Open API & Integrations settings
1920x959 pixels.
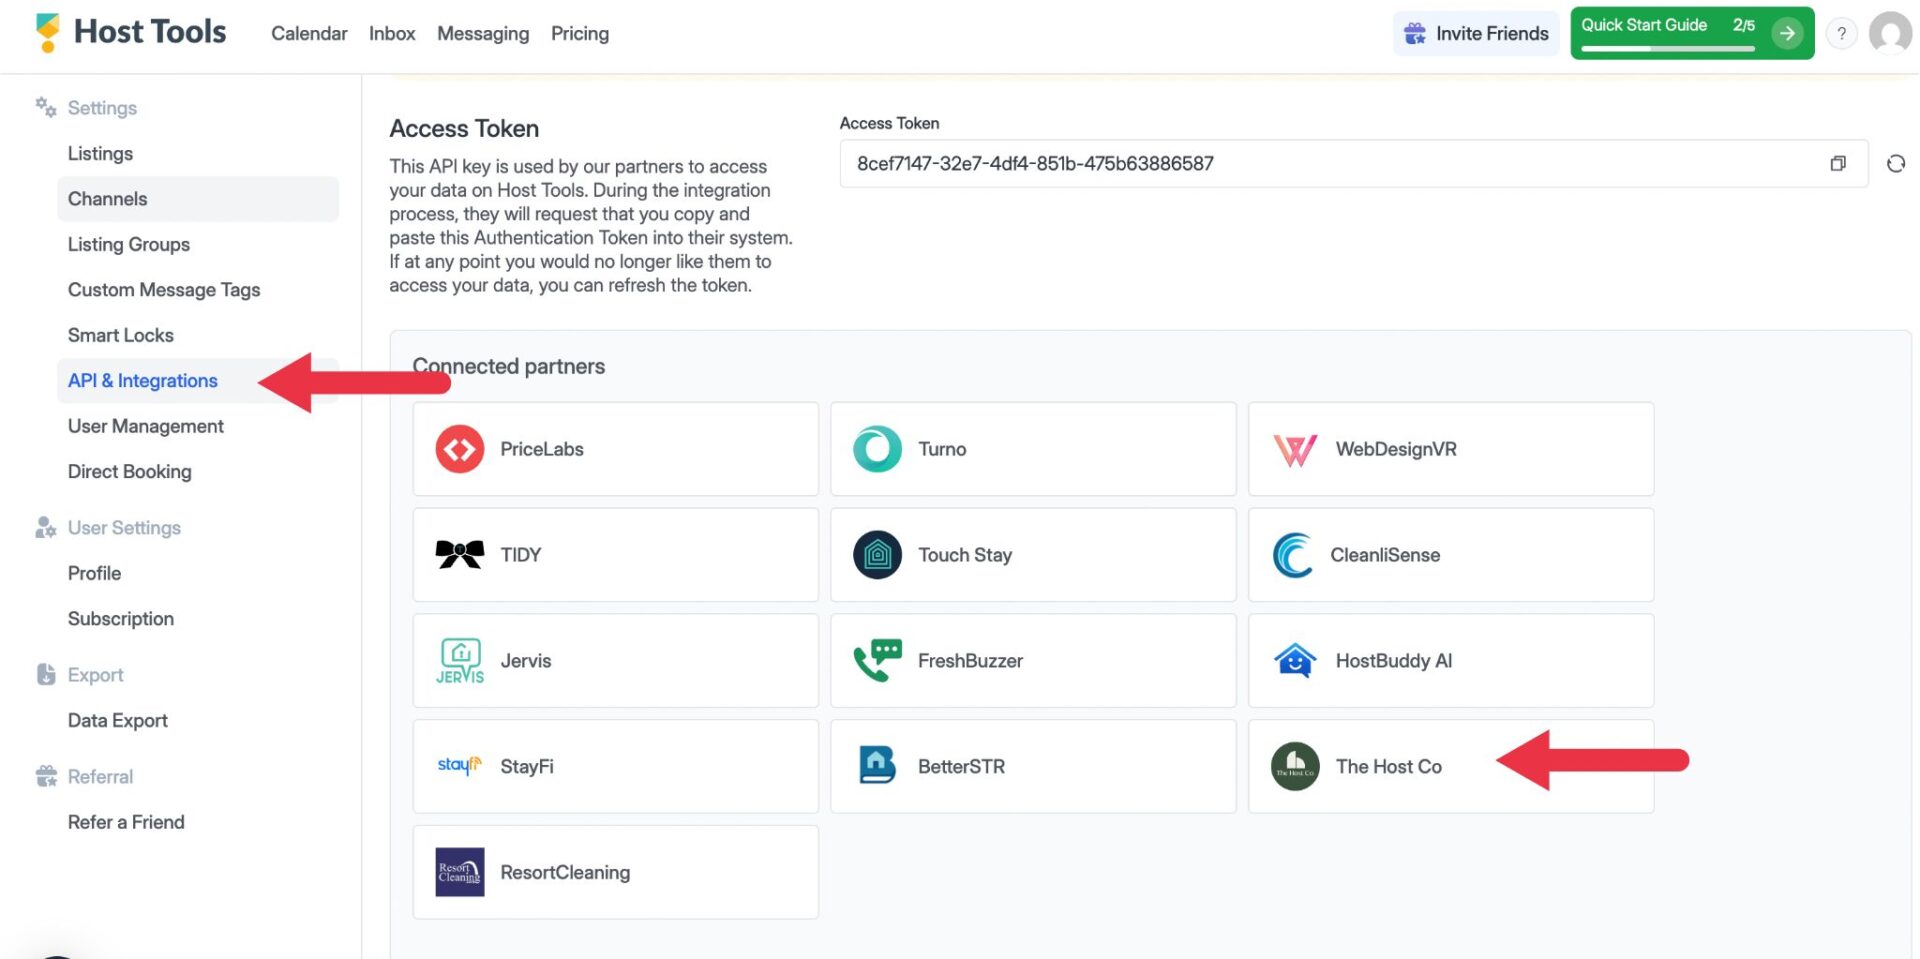(x=142, y=380)
